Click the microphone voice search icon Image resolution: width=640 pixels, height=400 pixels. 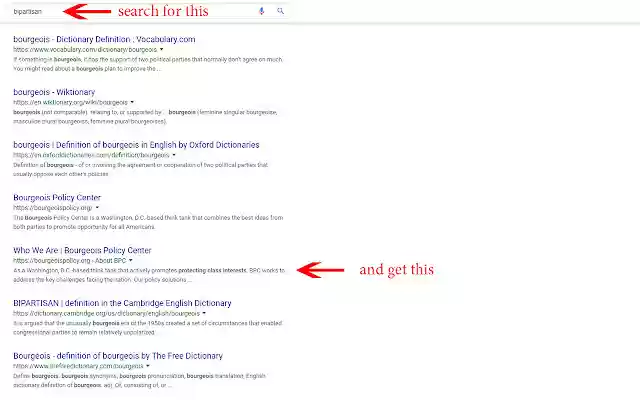point(262,11)
